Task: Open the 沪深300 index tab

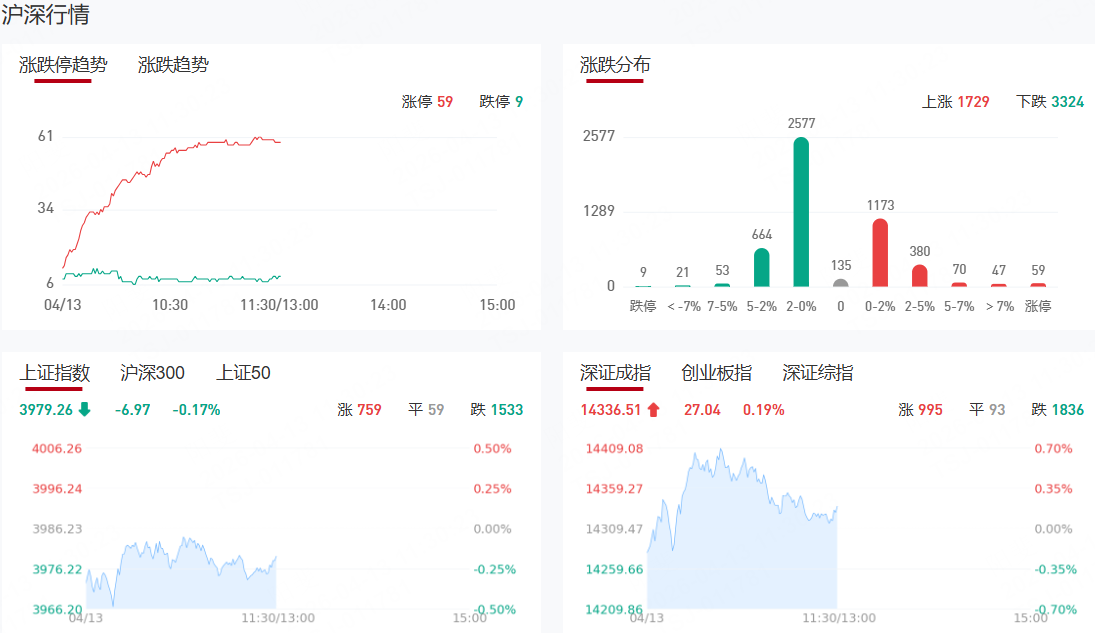Action: [x=152, y=373]
